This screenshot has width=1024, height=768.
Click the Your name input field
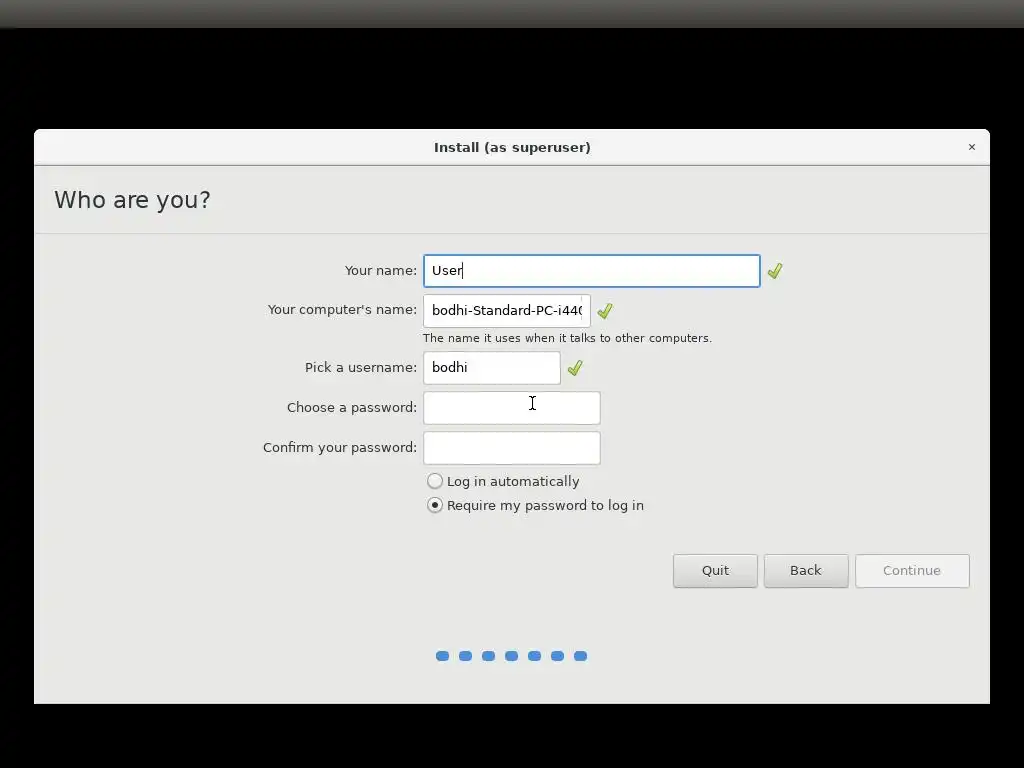coord(592,271)
